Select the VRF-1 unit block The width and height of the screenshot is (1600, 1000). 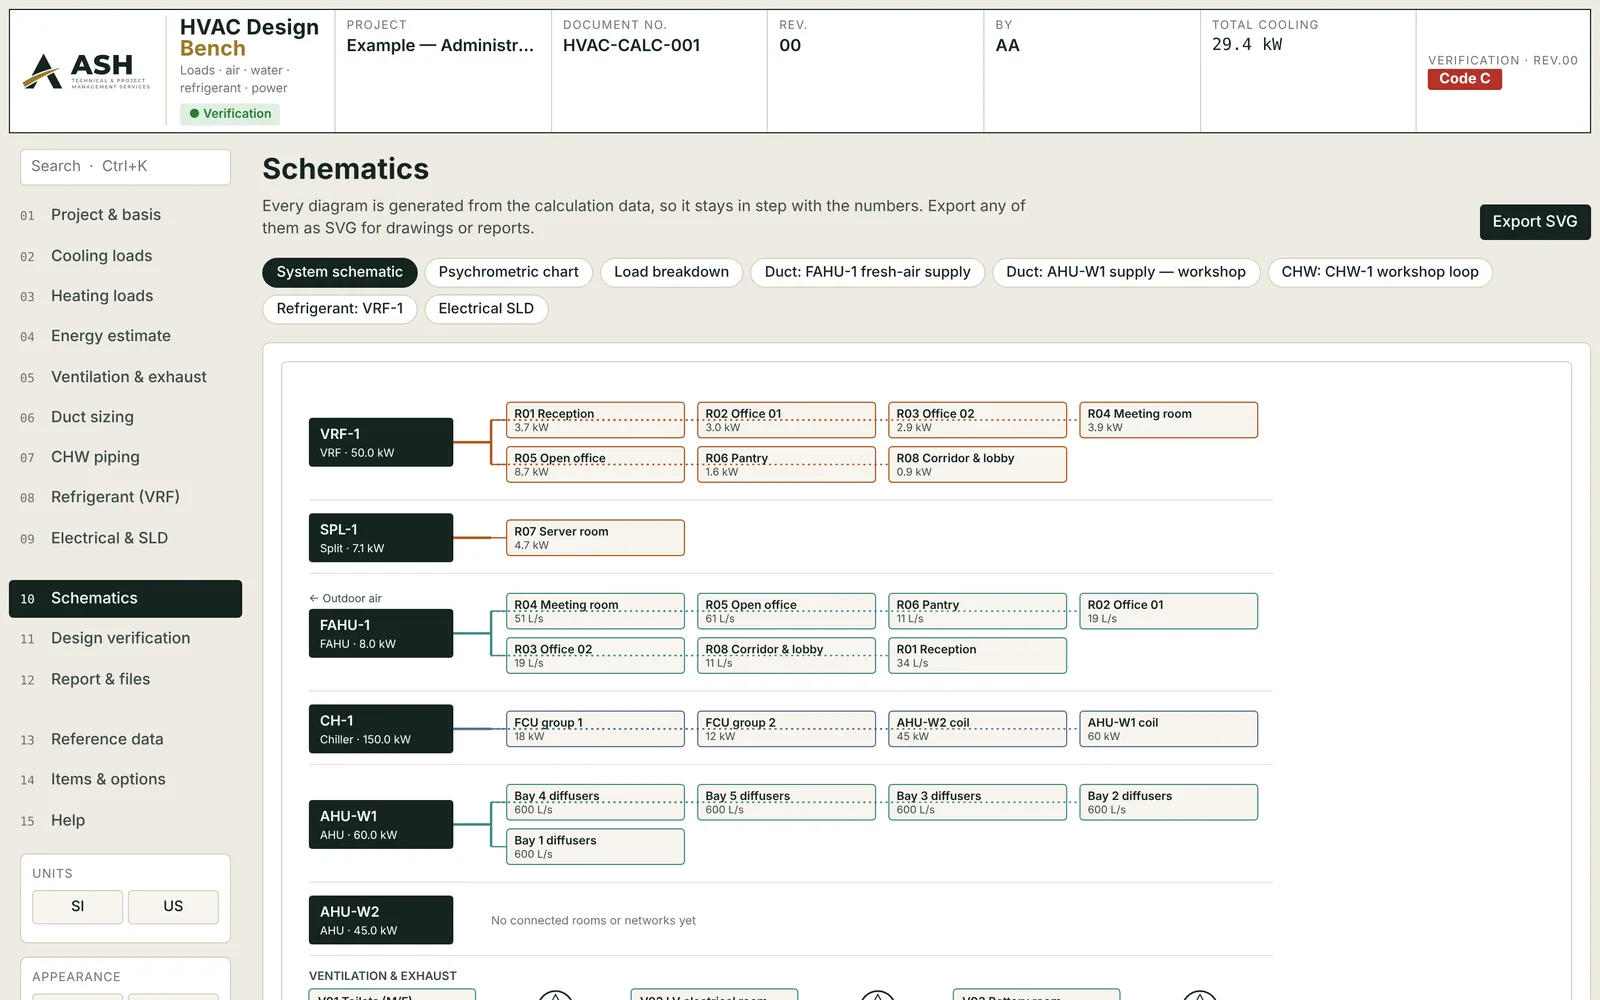(x=381, y=442)
